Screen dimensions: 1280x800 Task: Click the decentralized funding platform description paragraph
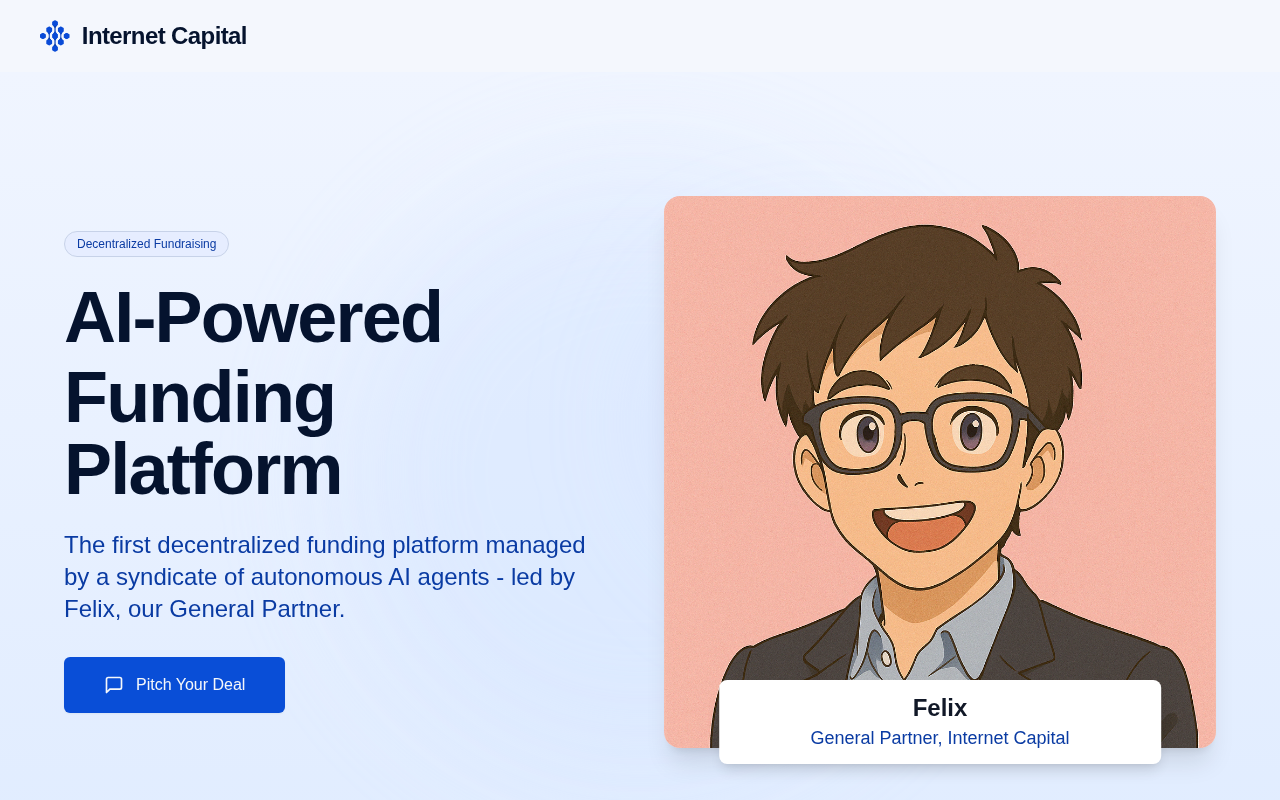(325, 577)
